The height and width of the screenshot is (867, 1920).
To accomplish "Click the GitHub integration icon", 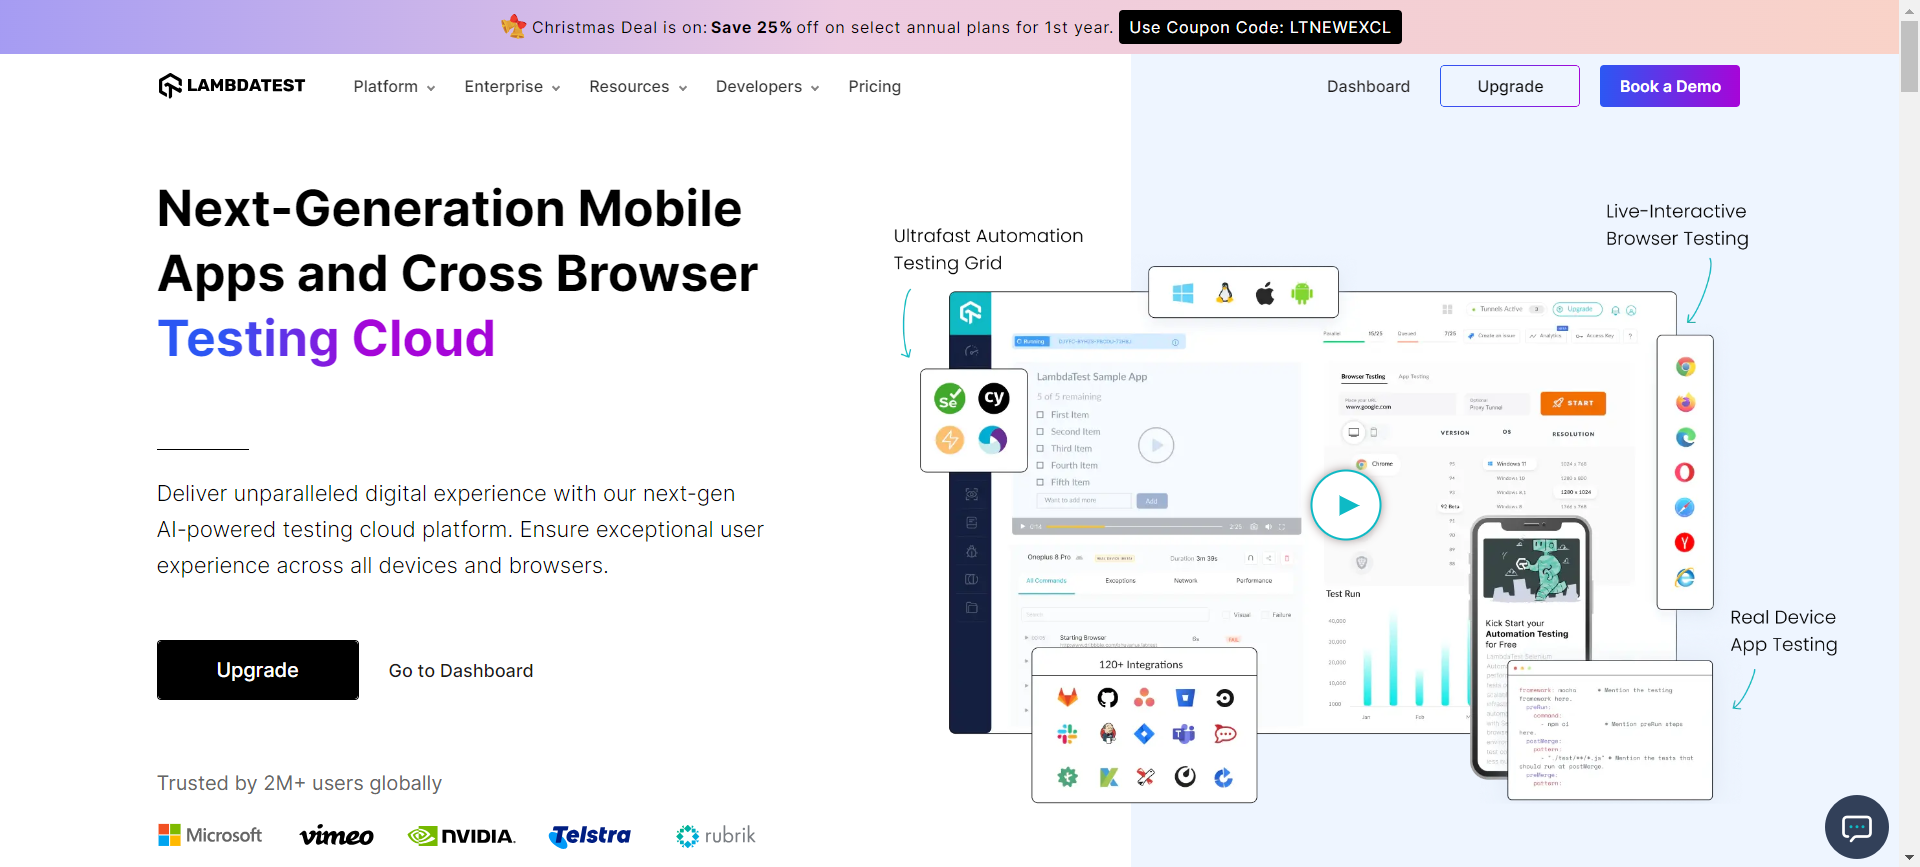I will [x=1107, y=698].
